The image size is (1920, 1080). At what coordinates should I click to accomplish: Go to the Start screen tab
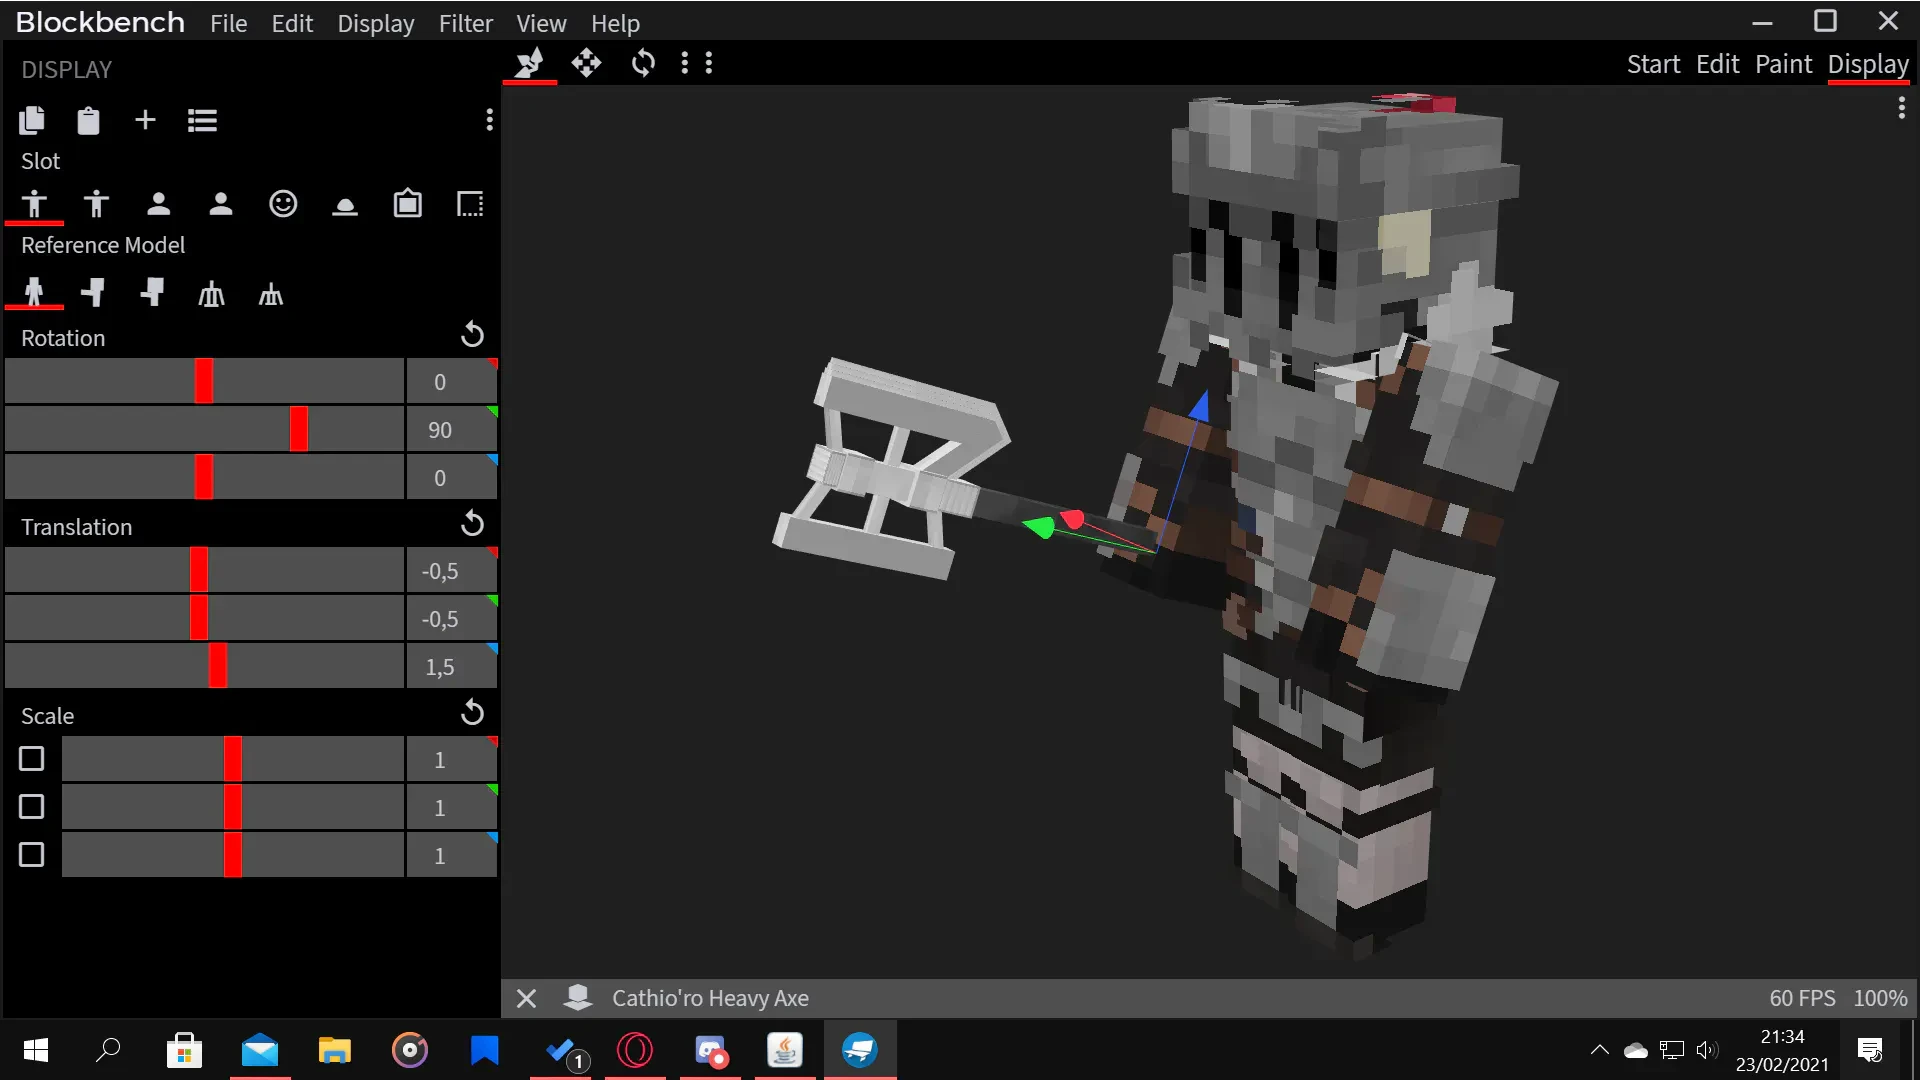1653,64
